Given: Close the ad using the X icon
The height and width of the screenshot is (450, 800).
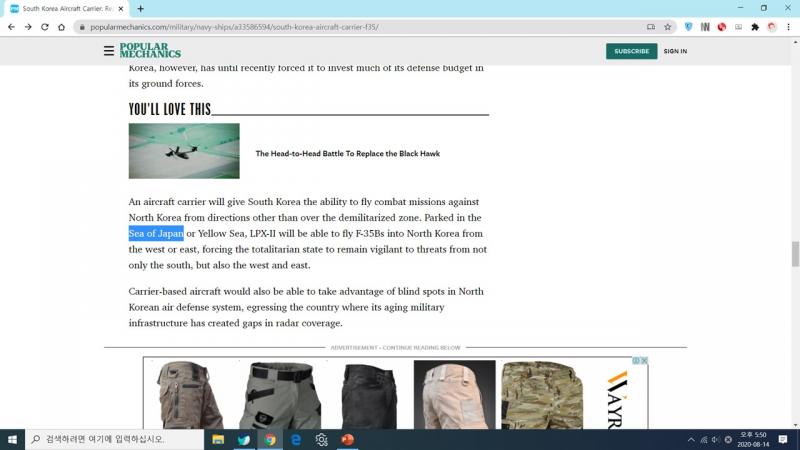Looking at the screenshot, I should click(644, 361).
